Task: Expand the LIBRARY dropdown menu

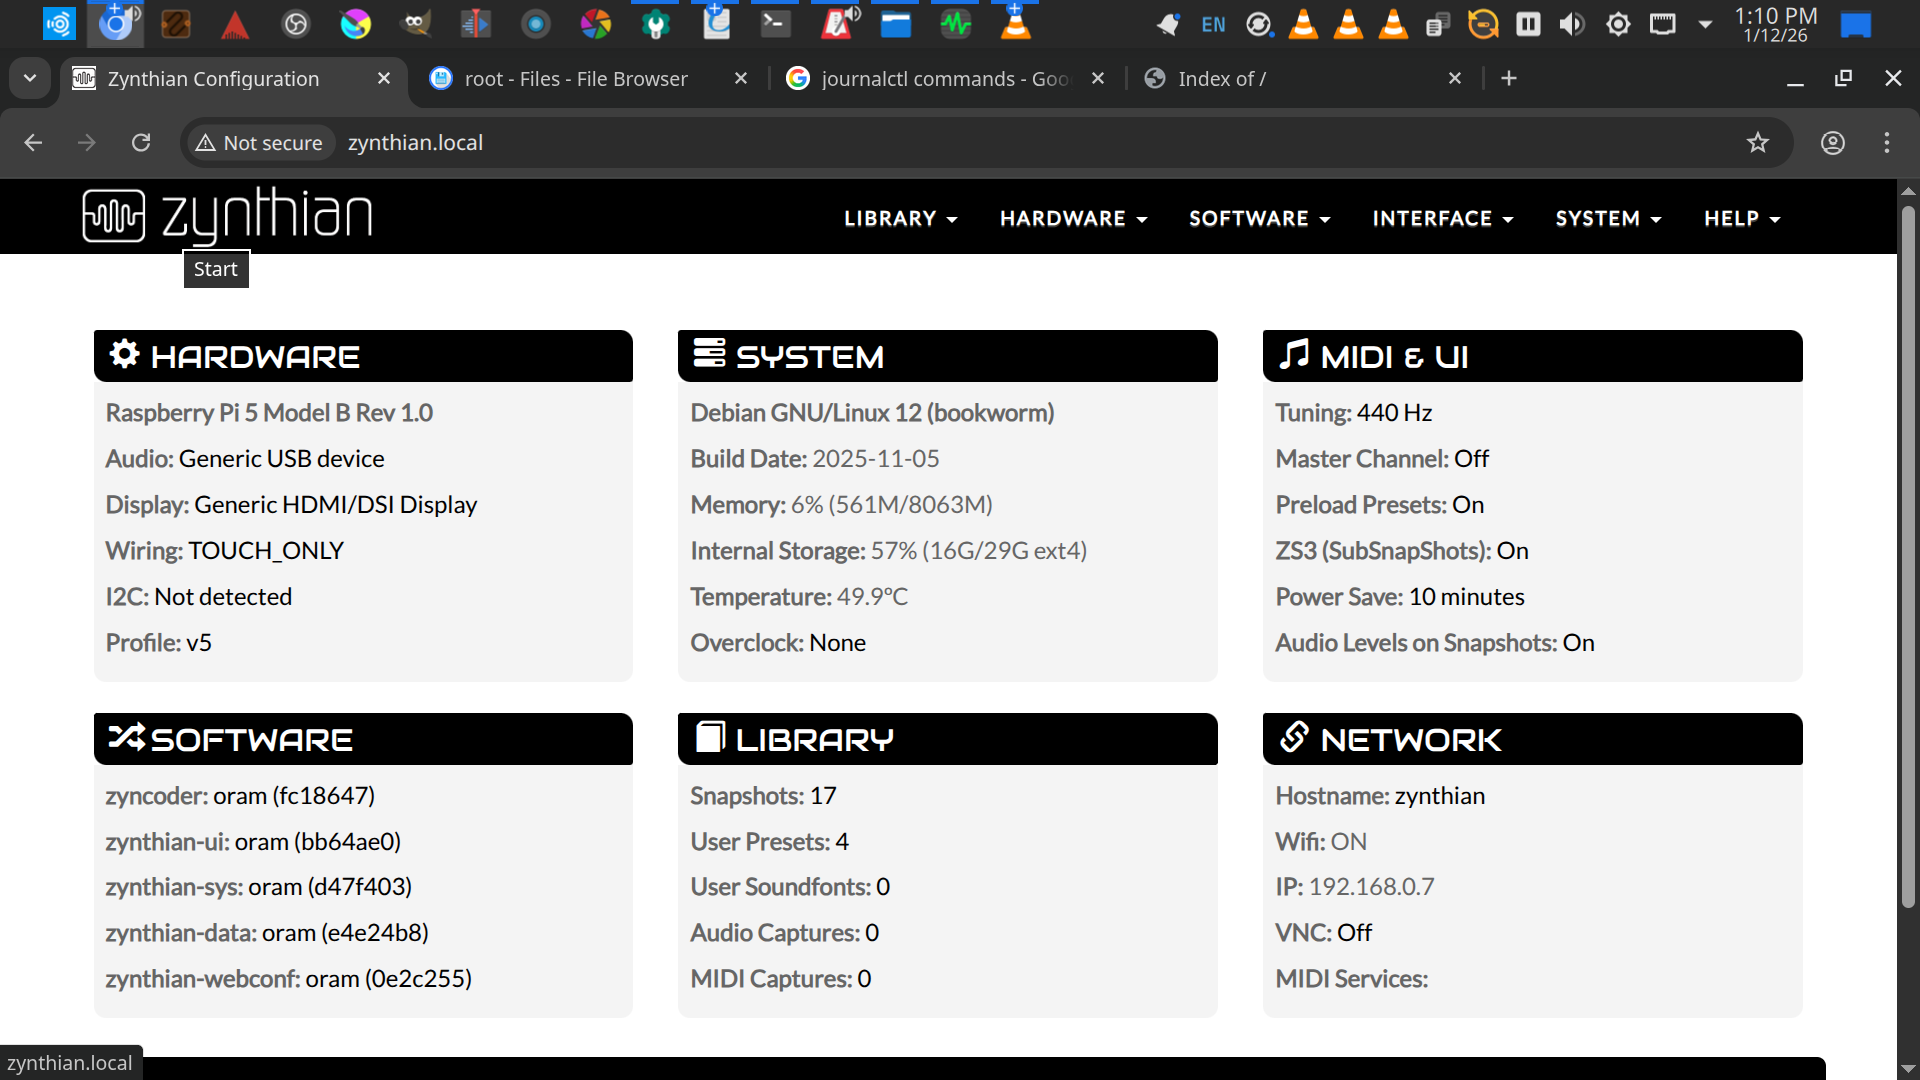Action: pyautogui.click(x=900, y=219)
